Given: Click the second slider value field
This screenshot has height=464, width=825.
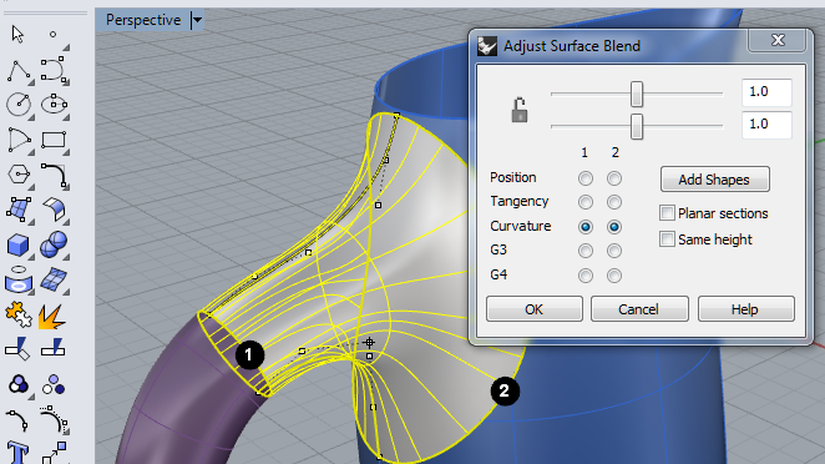Looking at the screenshot, I should [x=767, y=125].
